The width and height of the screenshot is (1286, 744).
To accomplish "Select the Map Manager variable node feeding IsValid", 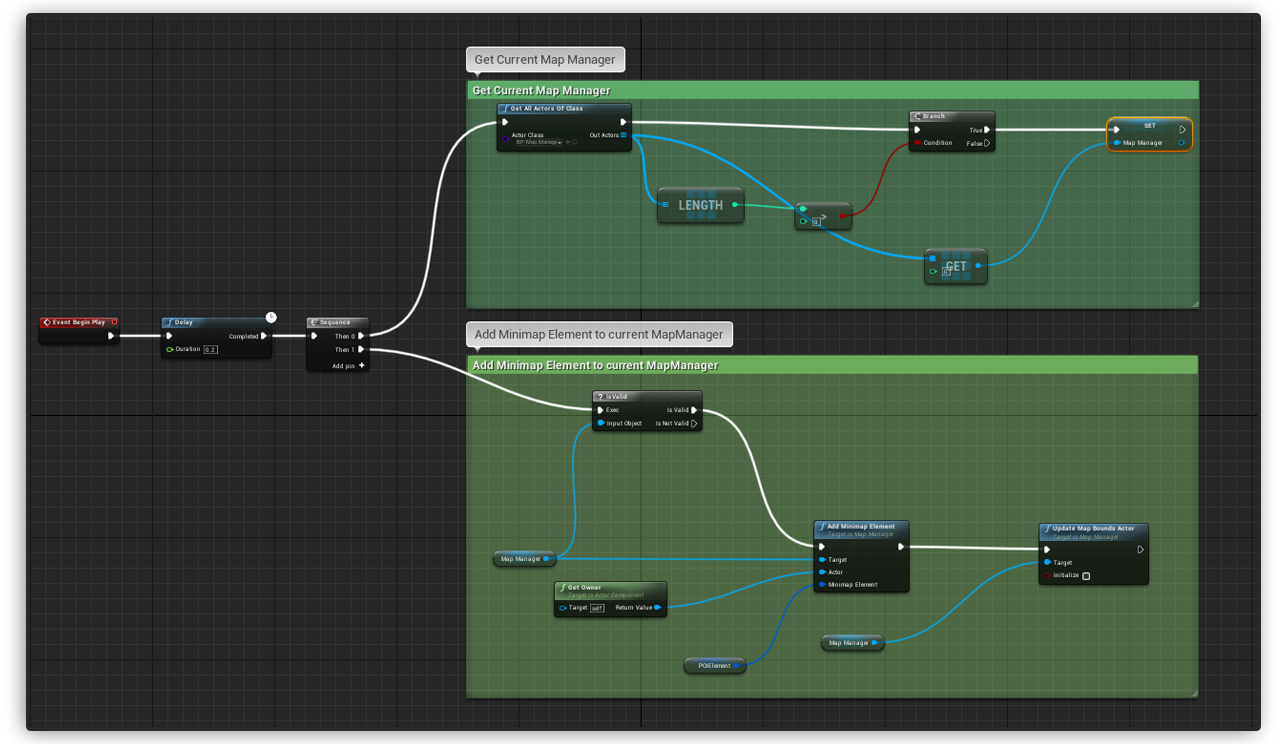I will tap(524, 559).
